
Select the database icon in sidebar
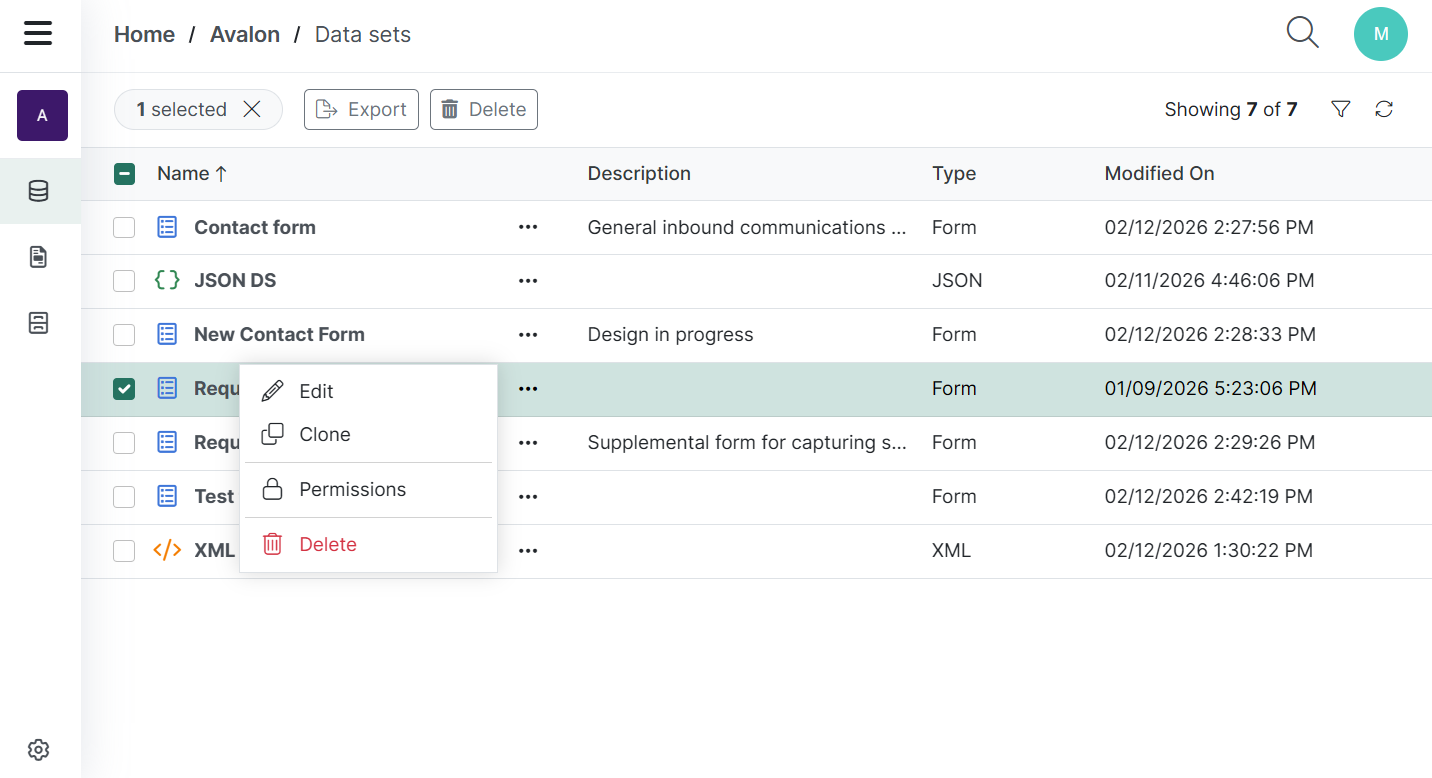click(x=39, y=191)
